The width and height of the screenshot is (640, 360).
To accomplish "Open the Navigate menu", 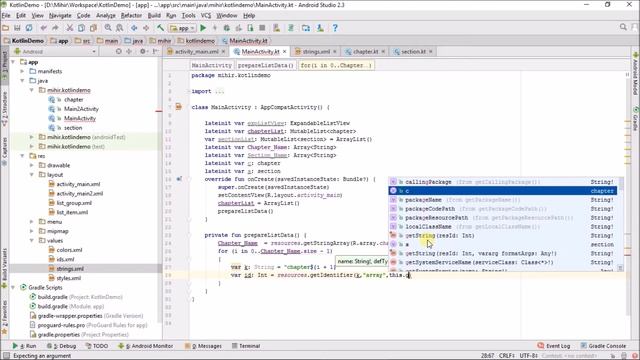I will click(60, 16).
